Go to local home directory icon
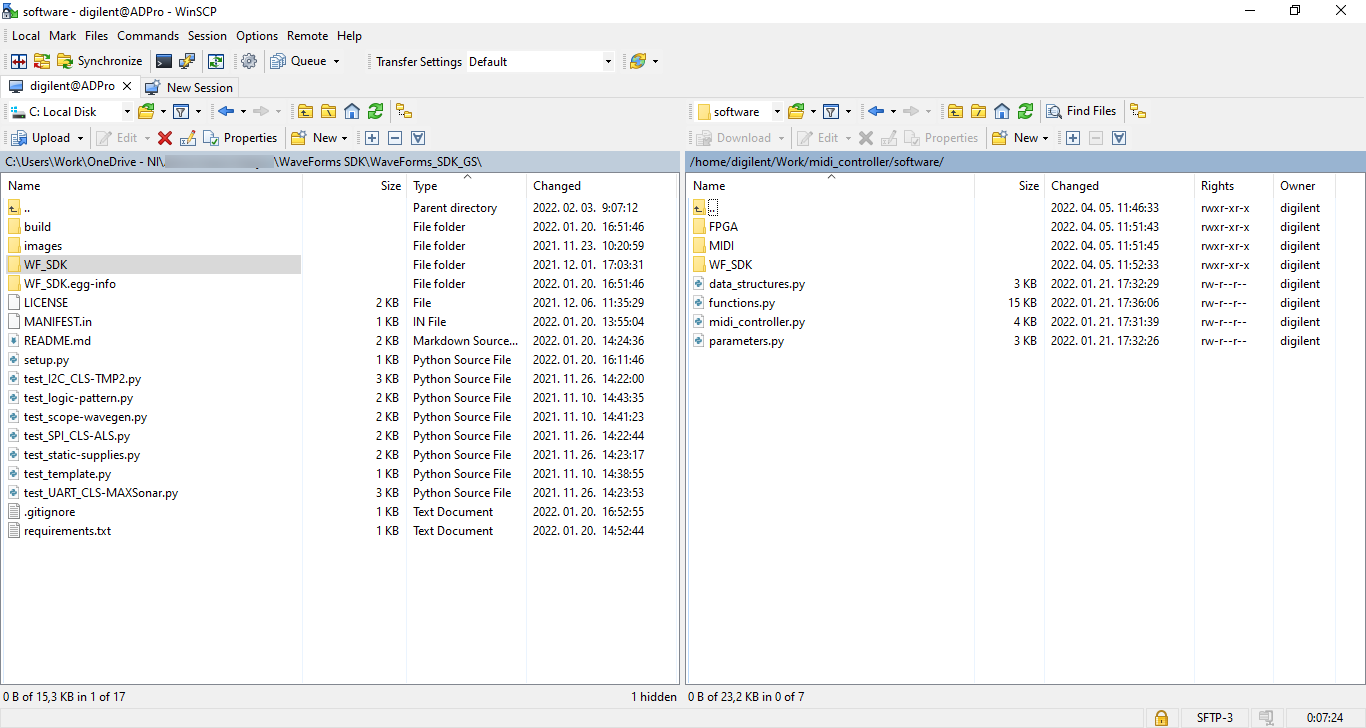 click(x=352, y=111)
